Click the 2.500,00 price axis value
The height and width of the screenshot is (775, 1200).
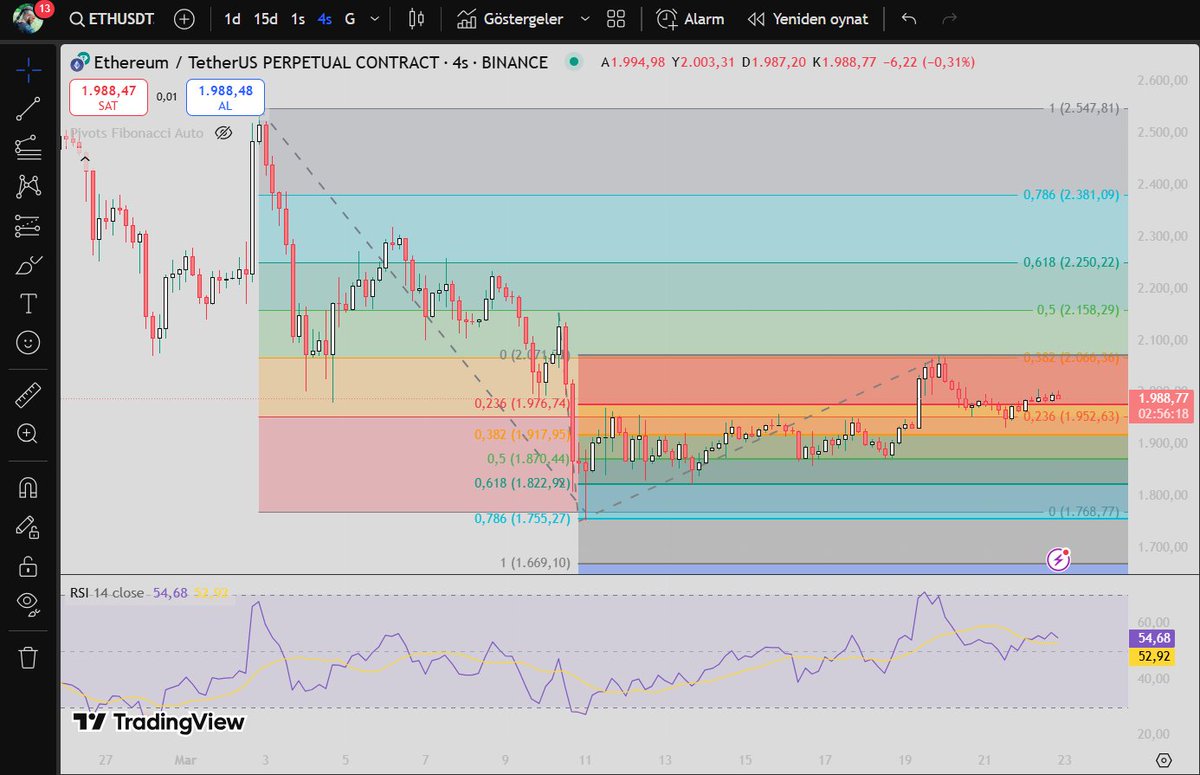[x=1163, y=132]
